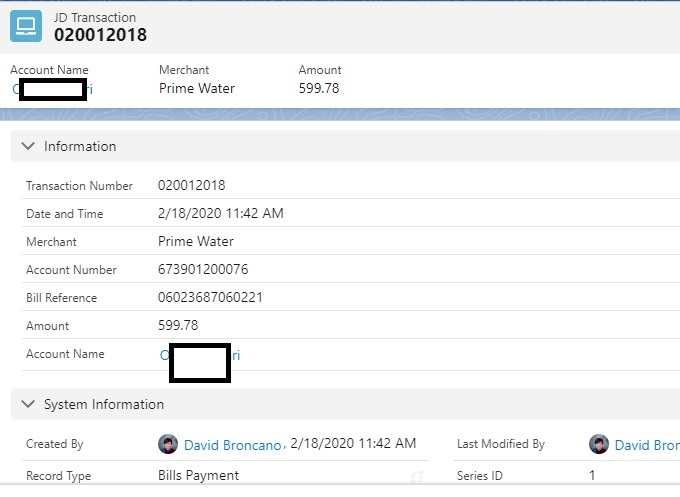Click the Amount value in Information section
680x497 pixels.
(178, 326)
